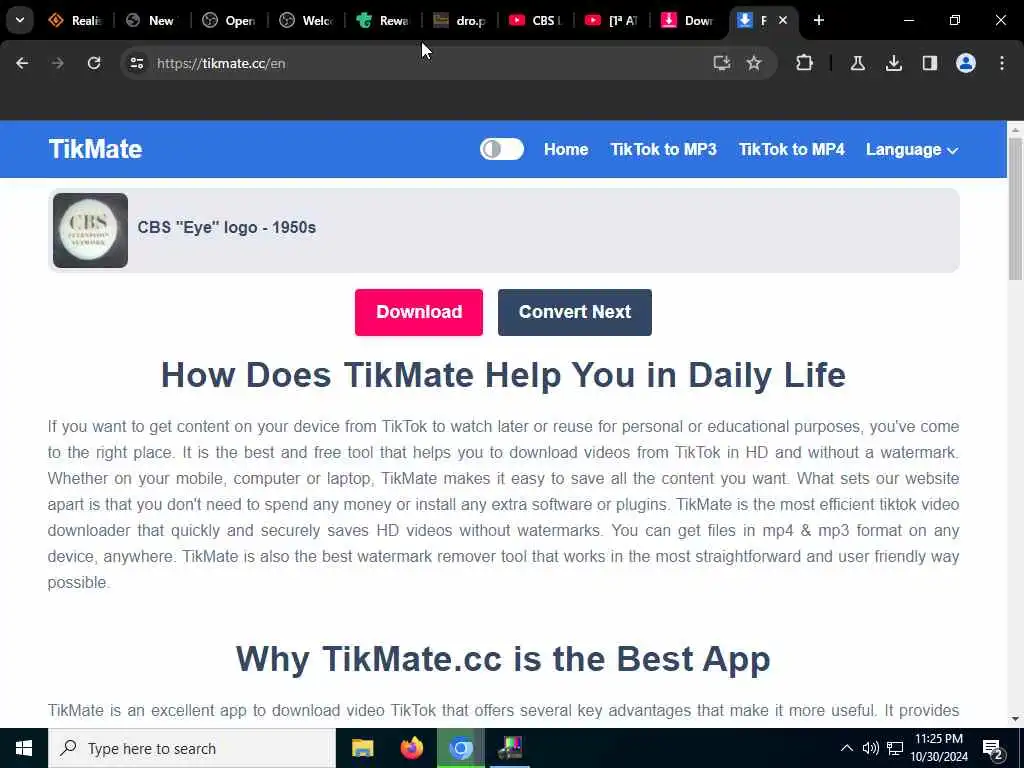The image size is (1024, 768).
Task: Install app icon in address bar
Action: coord(722,63)
